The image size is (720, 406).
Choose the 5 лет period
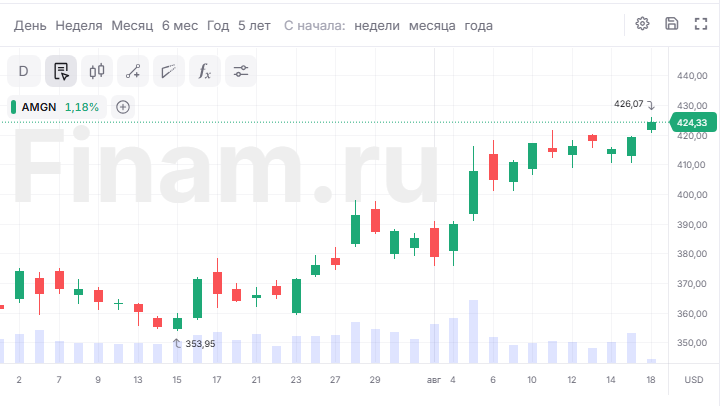point(254,26)
